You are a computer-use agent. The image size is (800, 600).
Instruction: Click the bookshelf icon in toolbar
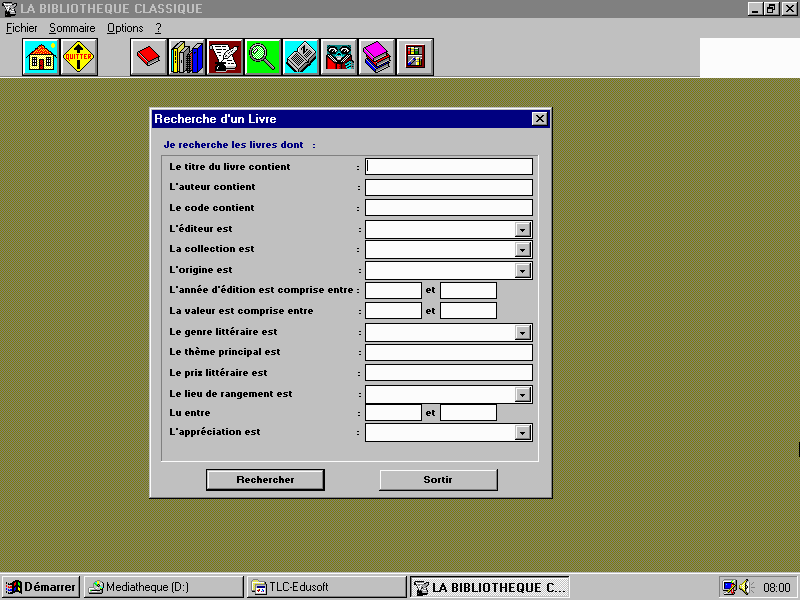(415, 58)
